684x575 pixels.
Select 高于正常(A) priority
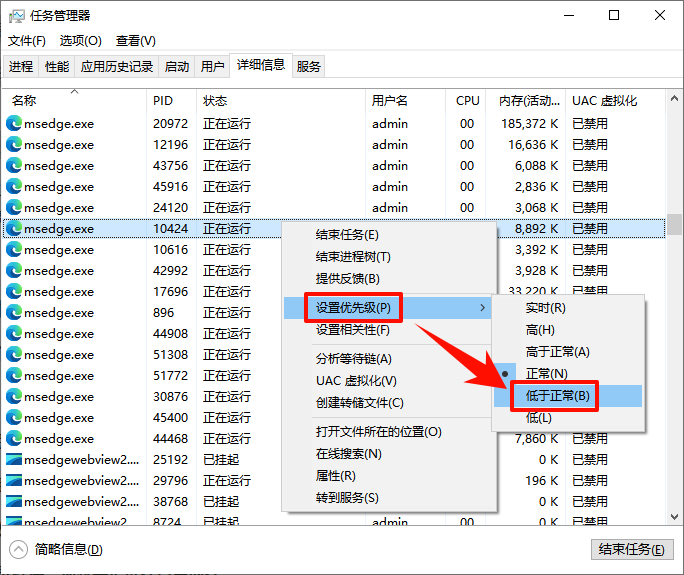[568, 352]
